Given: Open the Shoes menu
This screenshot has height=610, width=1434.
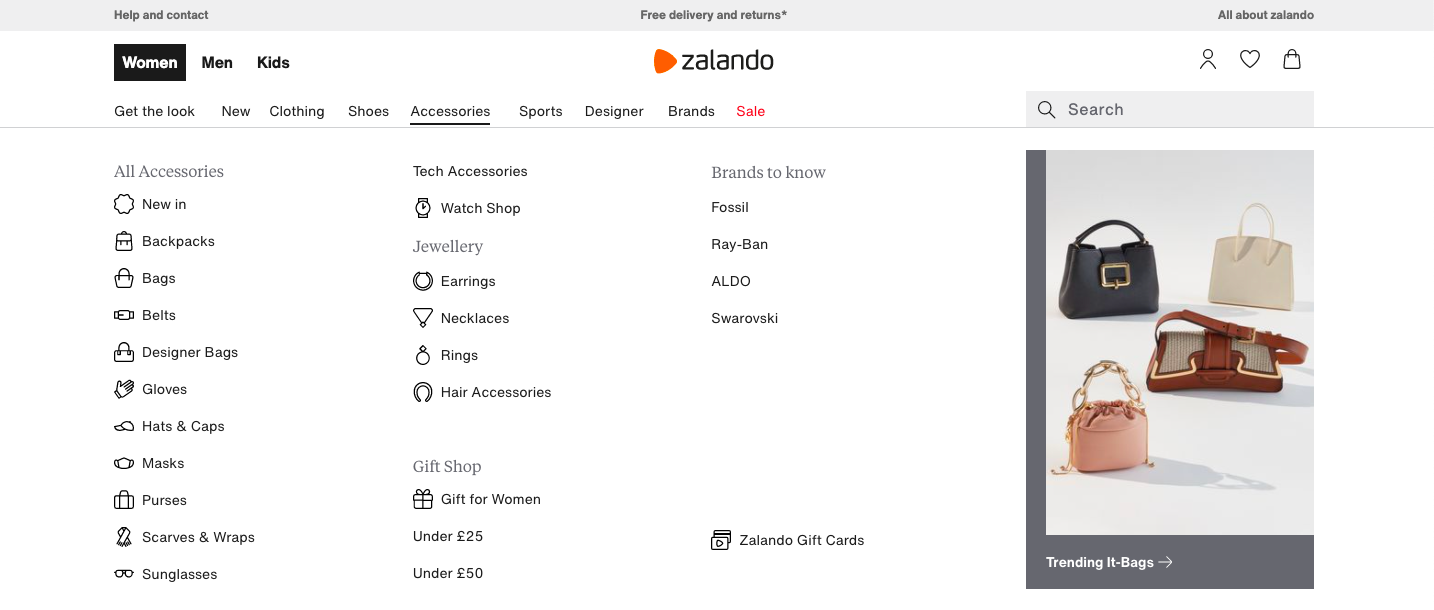Looking at the screenshot, I should point(368,111).
